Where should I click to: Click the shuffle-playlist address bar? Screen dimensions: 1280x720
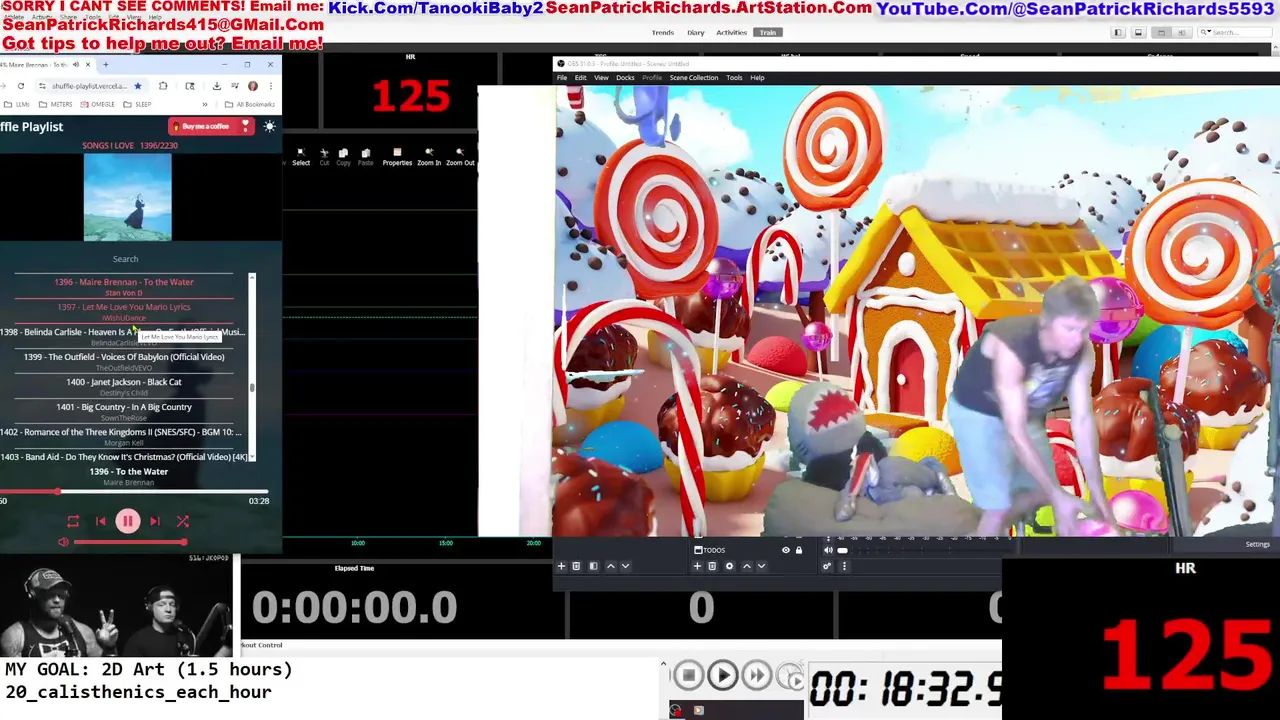[x=88, y=86]
